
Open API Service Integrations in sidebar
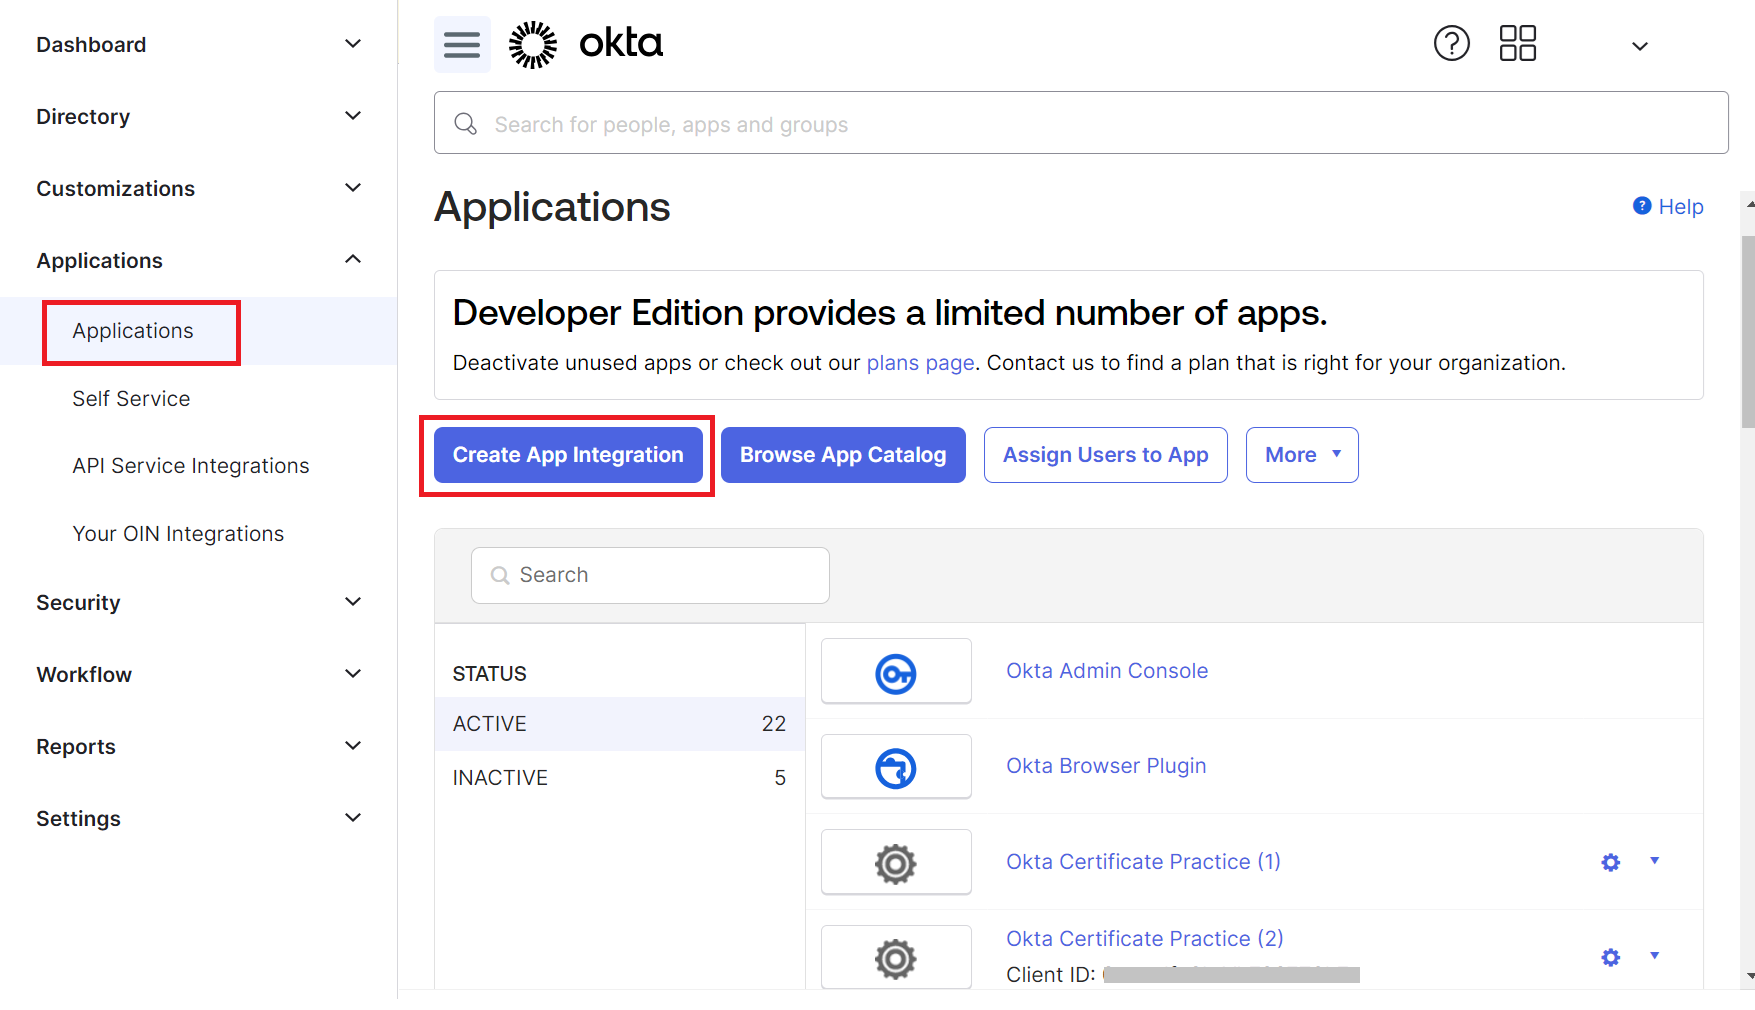point(190,466)
